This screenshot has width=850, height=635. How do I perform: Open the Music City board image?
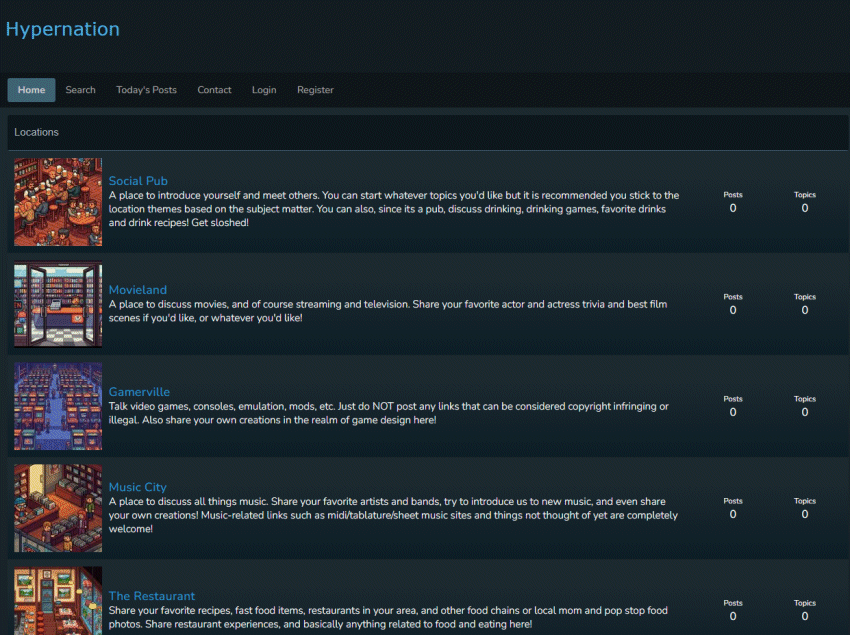coord(58,508)
